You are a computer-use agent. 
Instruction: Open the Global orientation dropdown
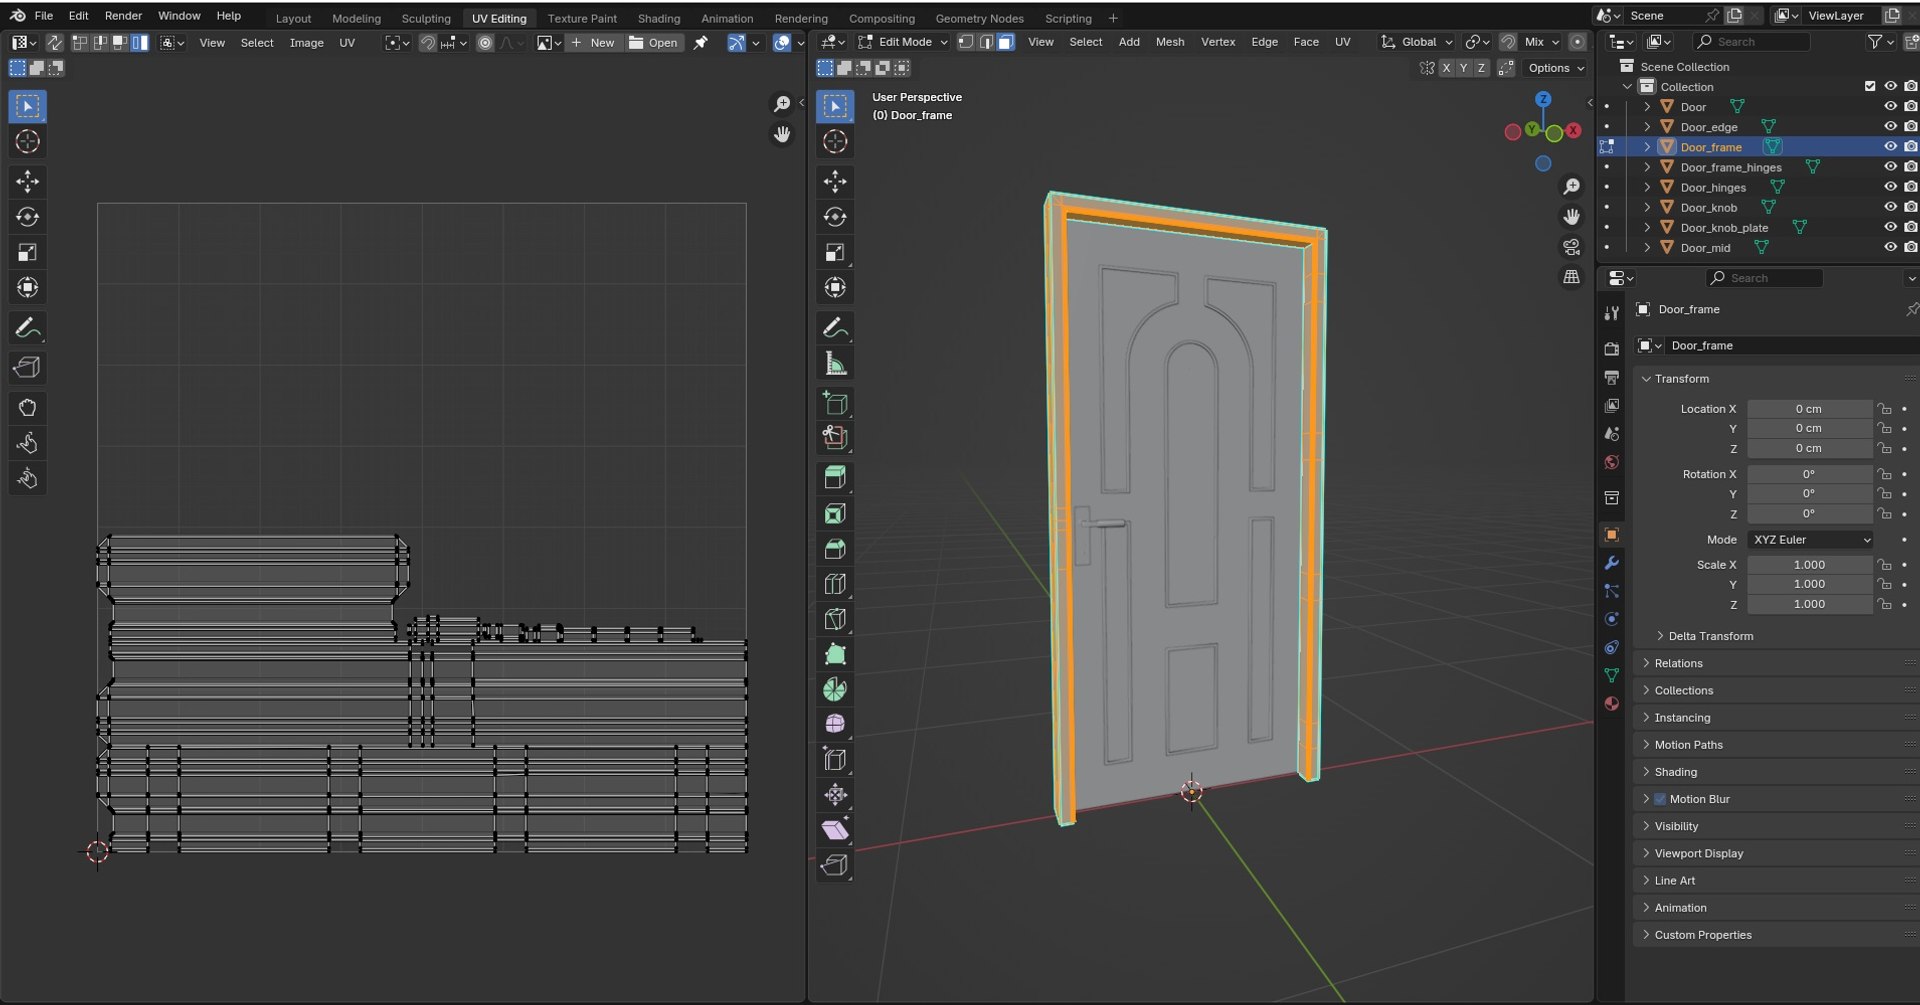click(x=1416, y=42)
